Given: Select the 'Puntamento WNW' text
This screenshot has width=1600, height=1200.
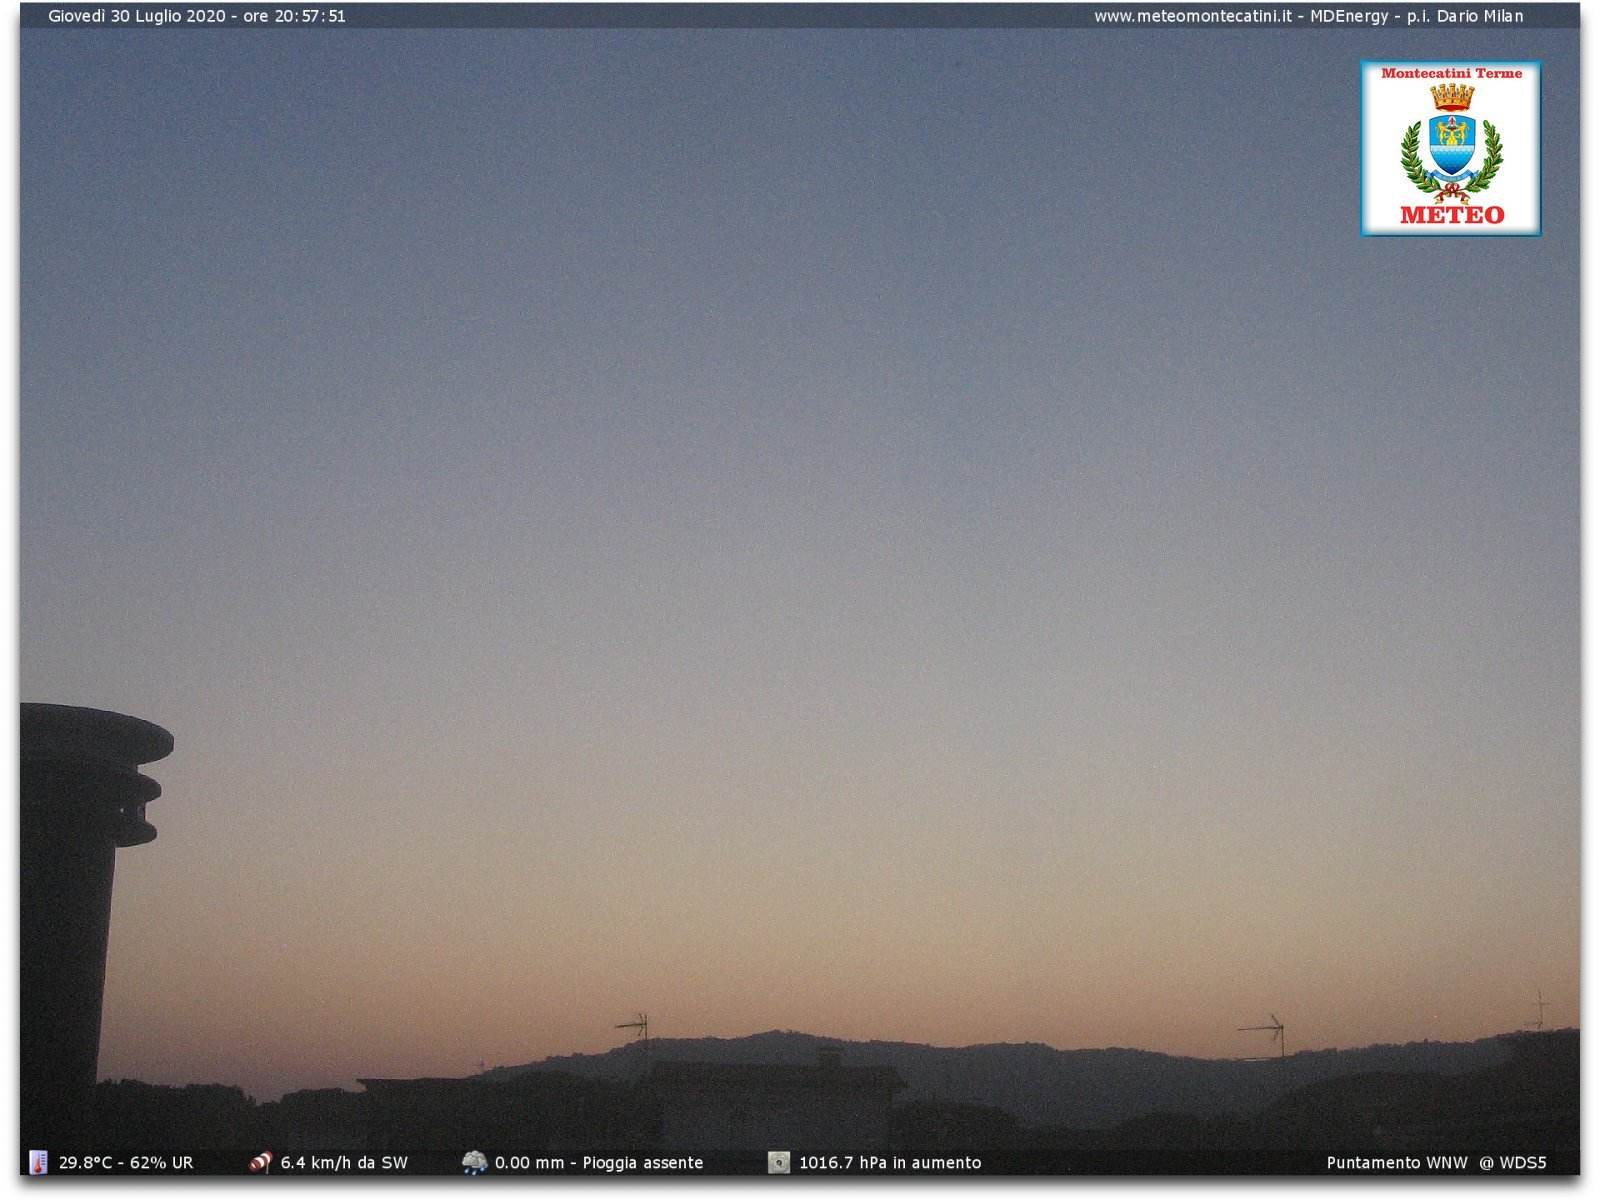Looking at the screenshot, I should point(1397,1162).
